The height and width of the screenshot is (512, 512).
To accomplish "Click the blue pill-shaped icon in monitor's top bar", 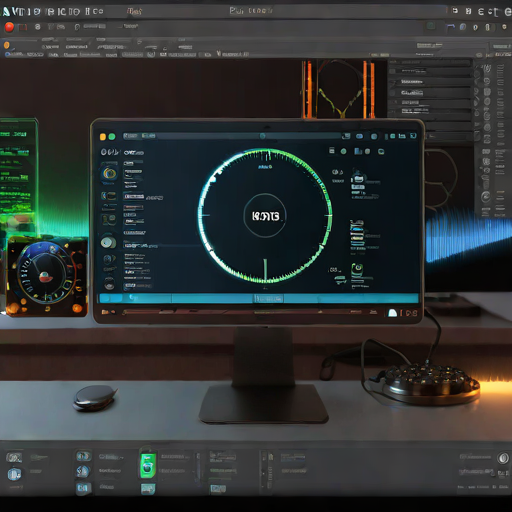I will [x=359, y=136].
